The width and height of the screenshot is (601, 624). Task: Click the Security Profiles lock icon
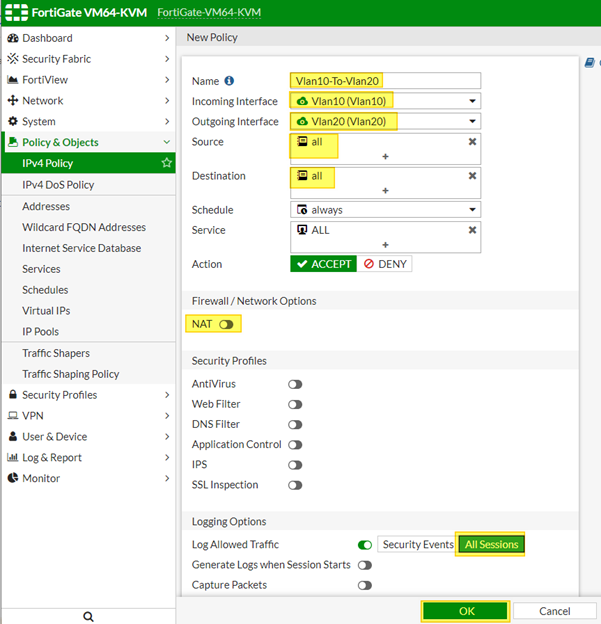pyautogui.click(x=13, y=394)
